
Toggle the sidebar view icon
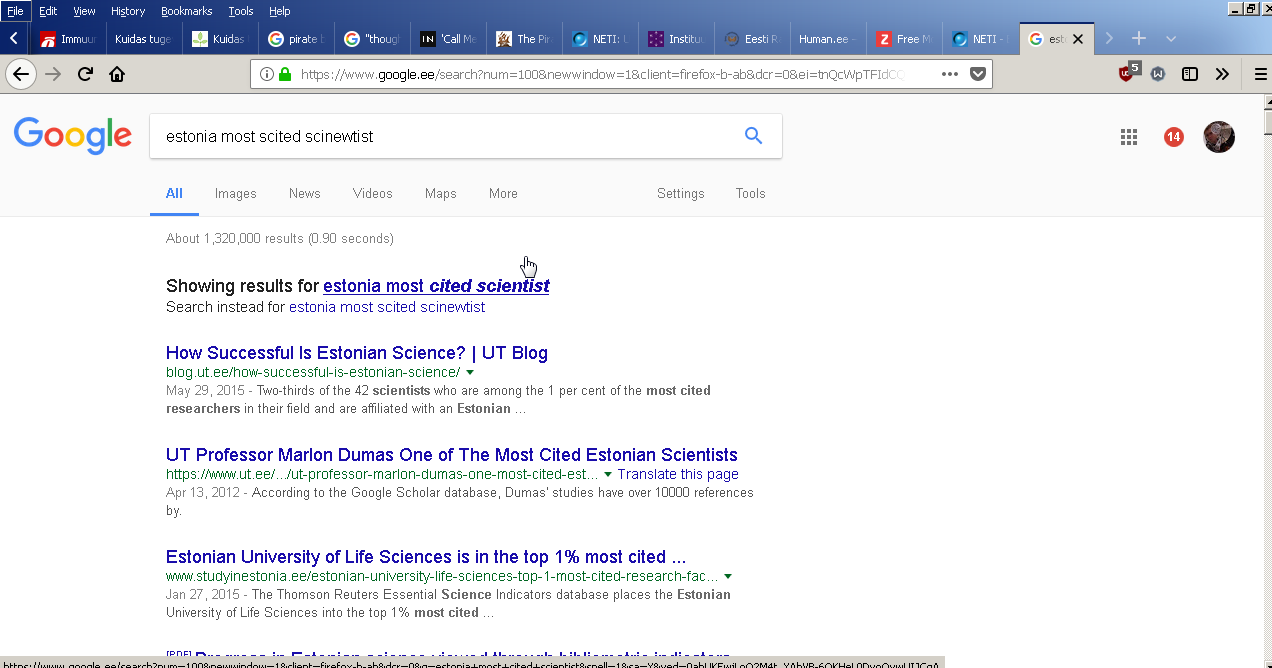tap(1190, 74)
